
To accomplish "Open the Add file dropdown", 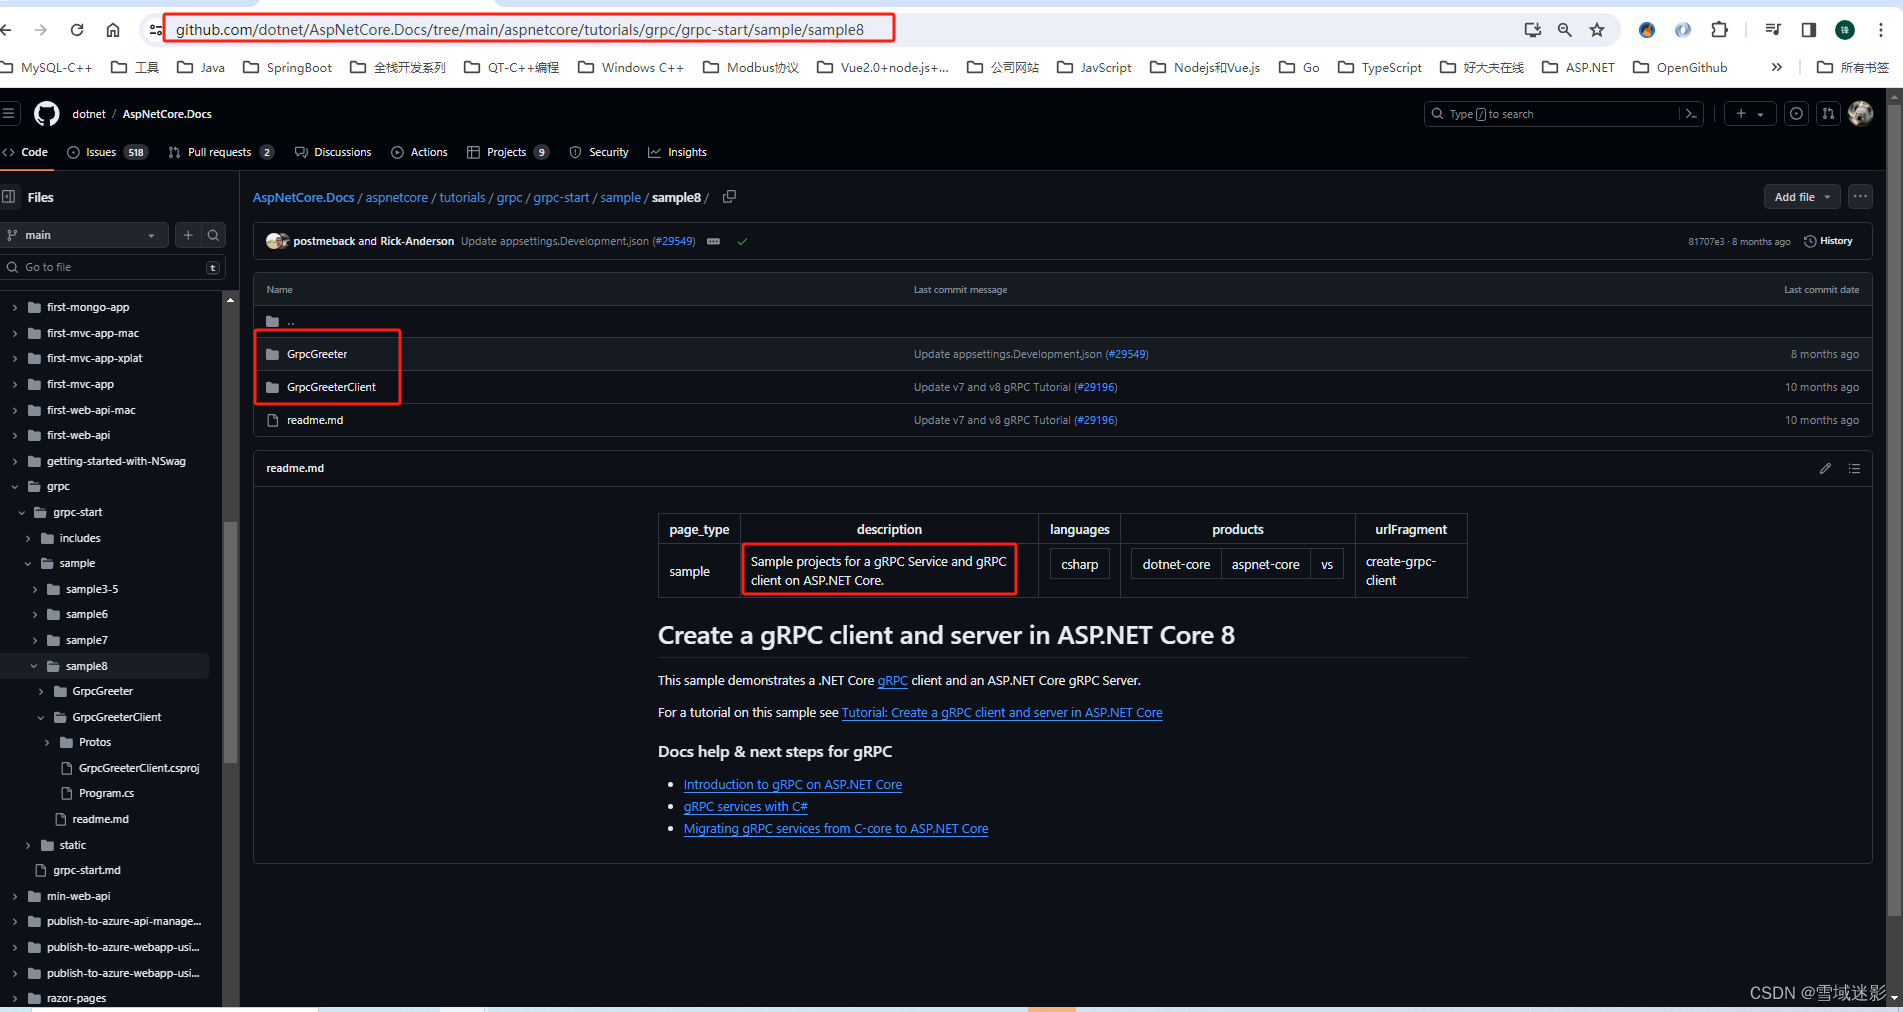I will [1802, 197].
